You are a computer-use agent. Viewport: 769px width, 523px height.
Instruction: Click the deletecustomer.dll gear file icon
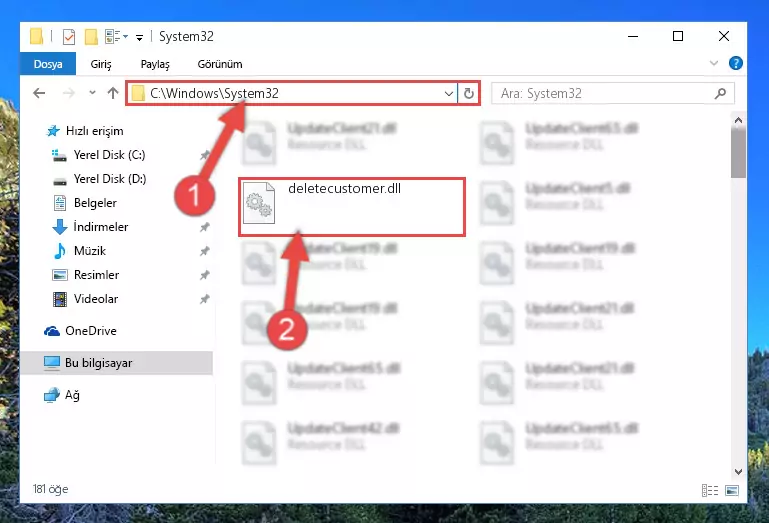point(259,203)
